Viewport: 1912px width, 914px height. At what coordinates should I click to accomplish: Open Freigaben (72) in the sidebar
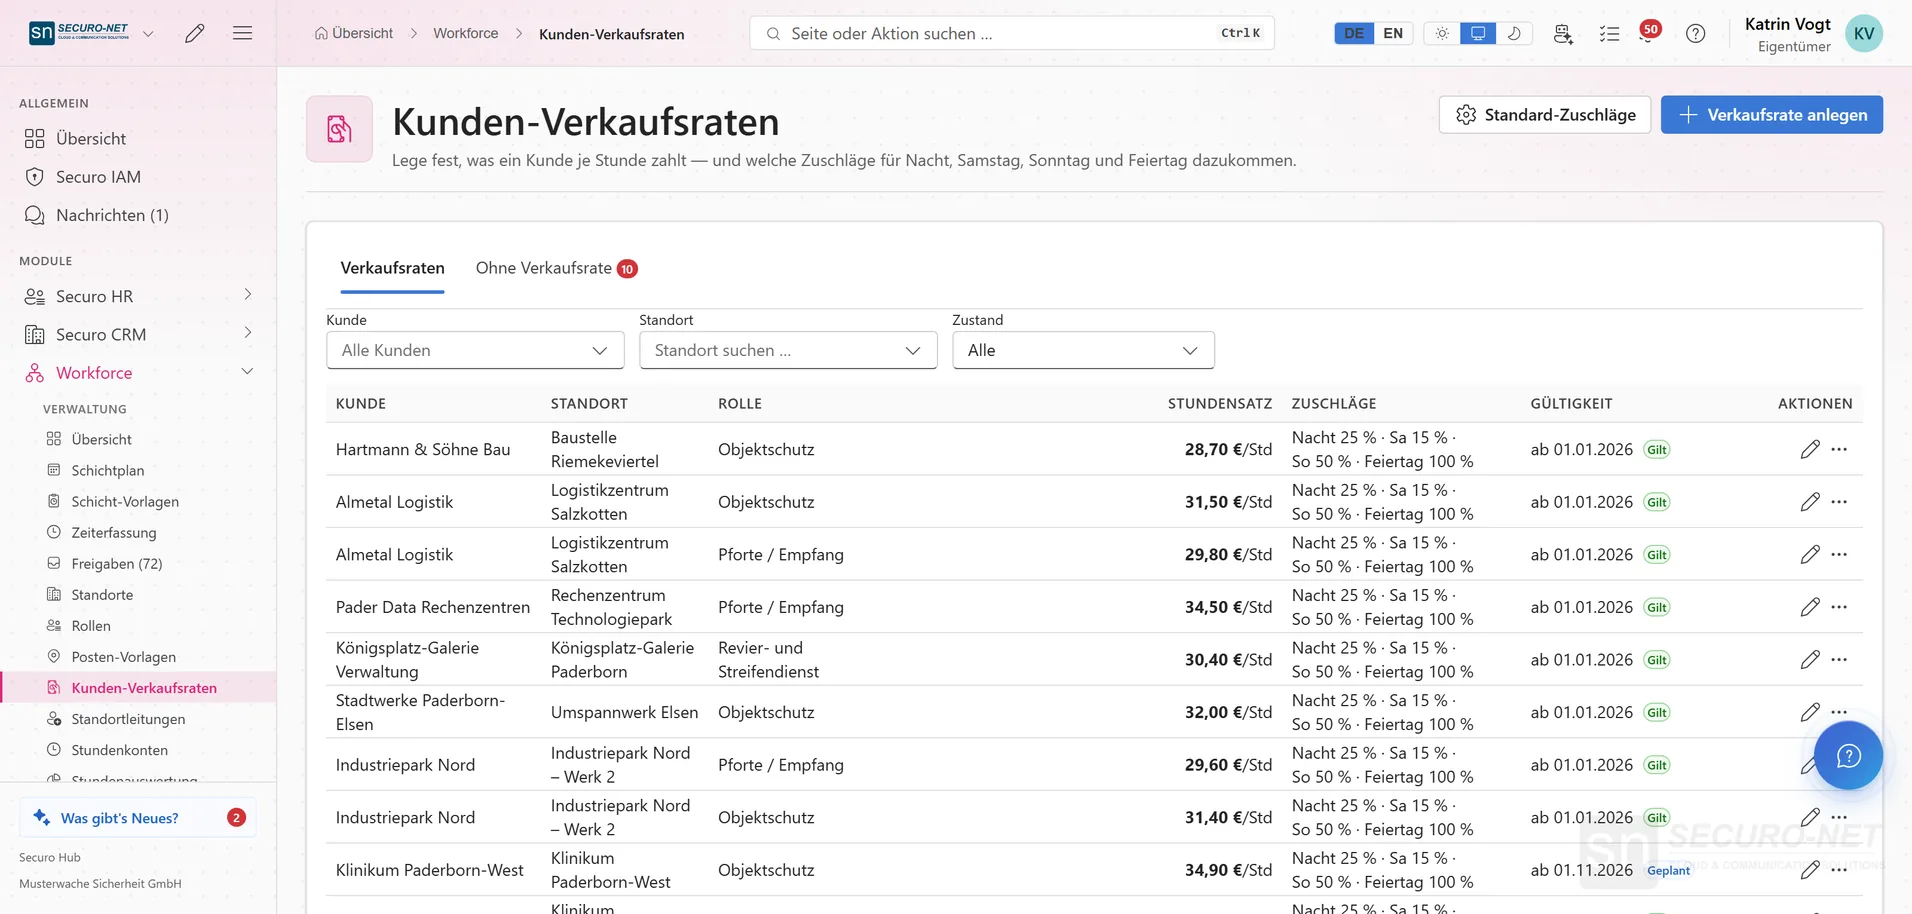(117, 563)
